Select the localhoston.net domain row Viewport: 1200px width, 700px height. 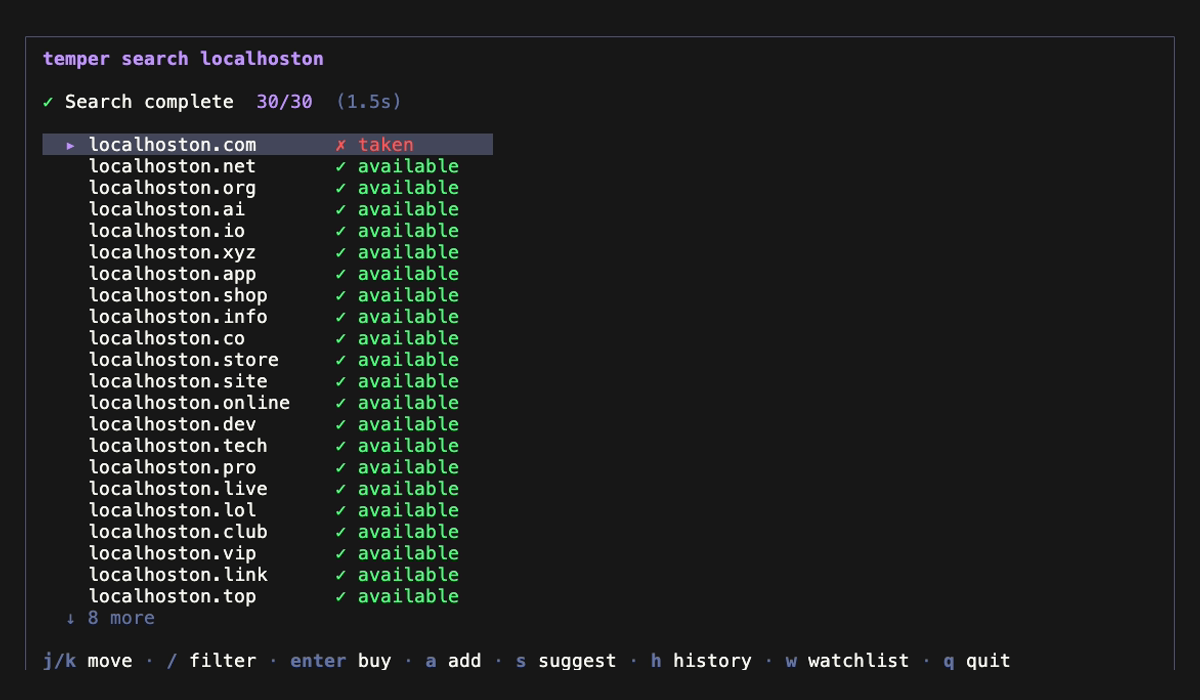(267, 166)
